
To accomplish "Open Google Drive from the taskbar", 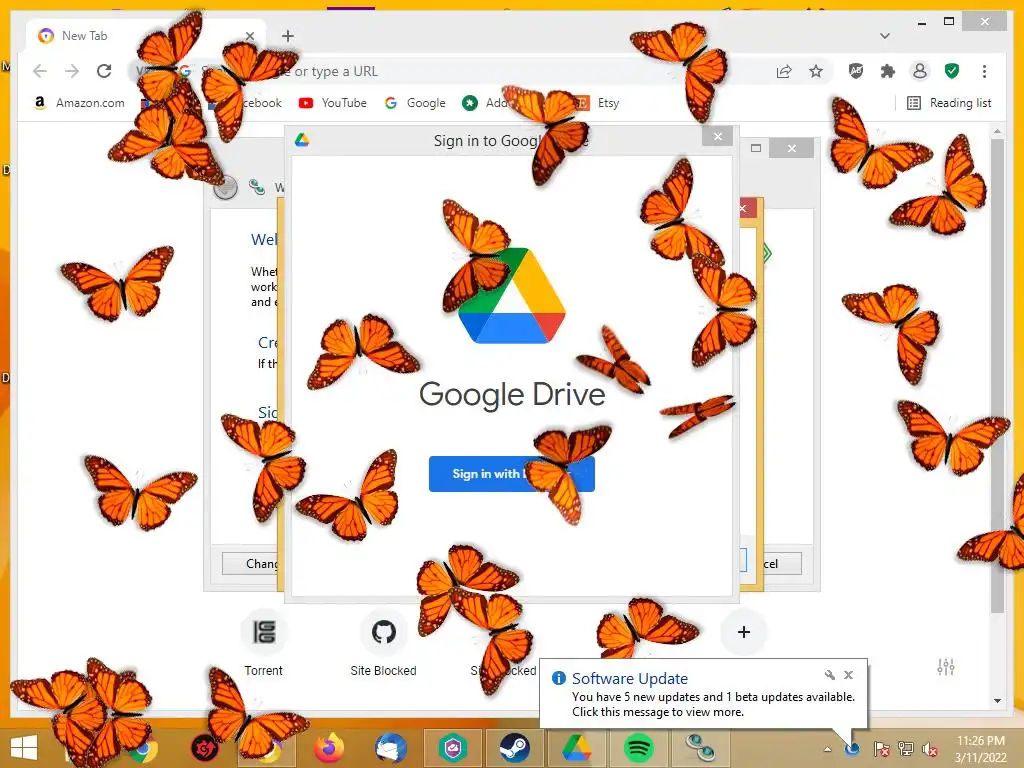I will pos(577,748).
